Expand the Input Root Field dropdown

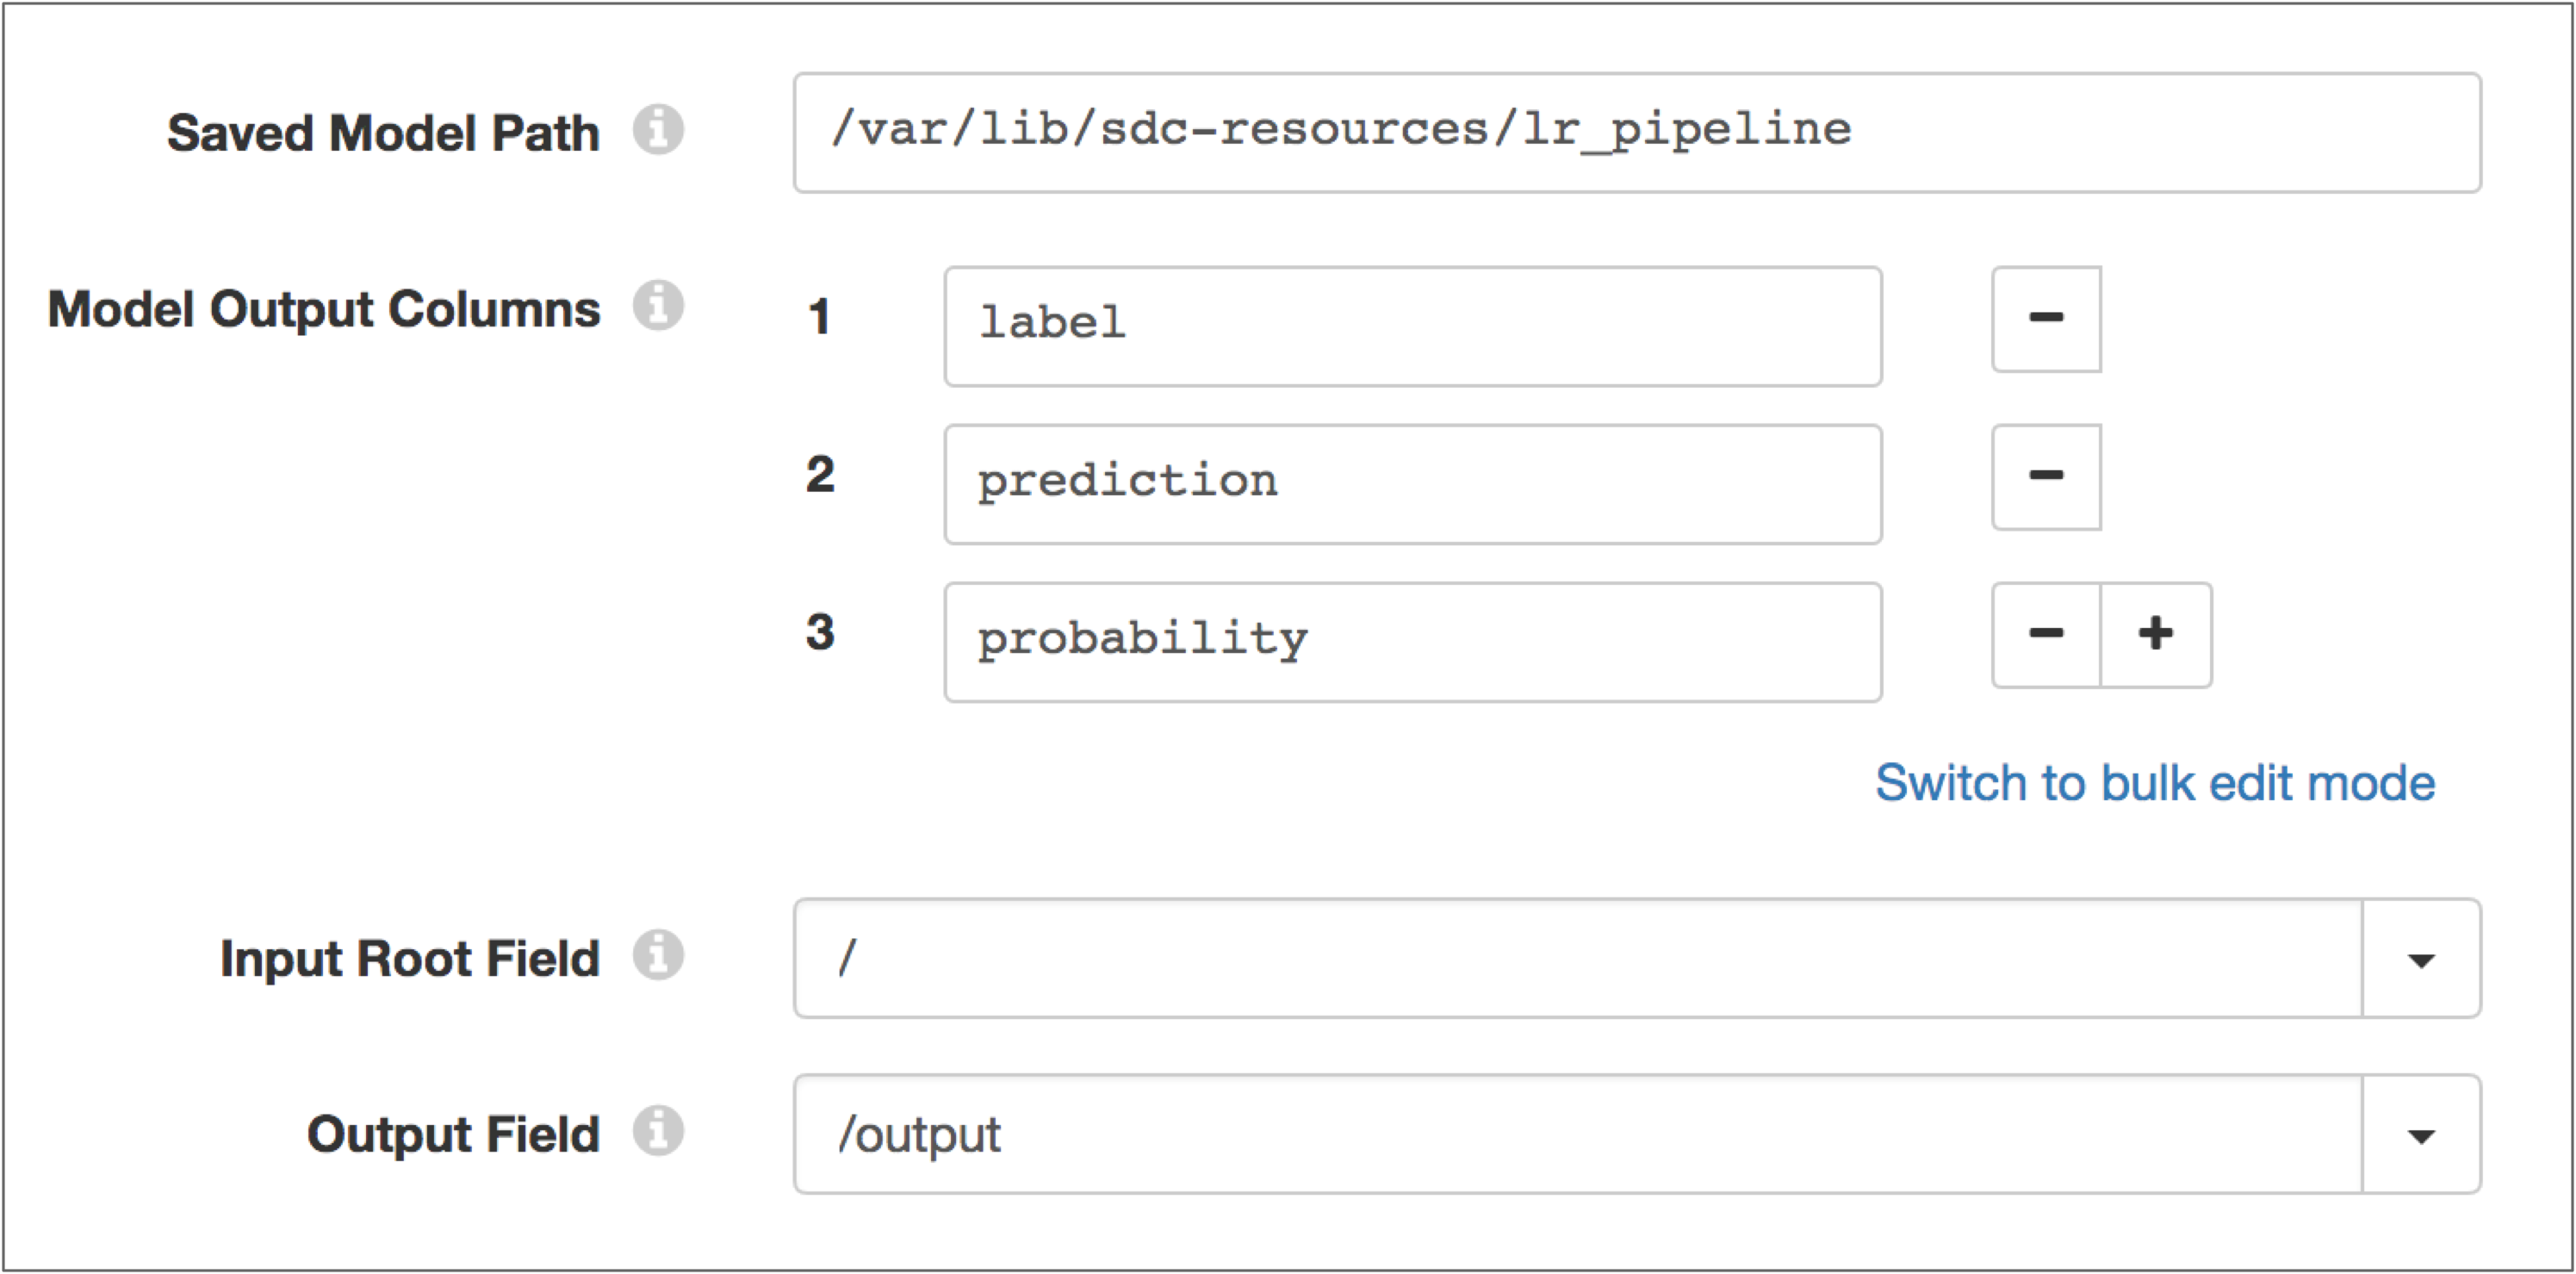click(x=2421, y=959)
